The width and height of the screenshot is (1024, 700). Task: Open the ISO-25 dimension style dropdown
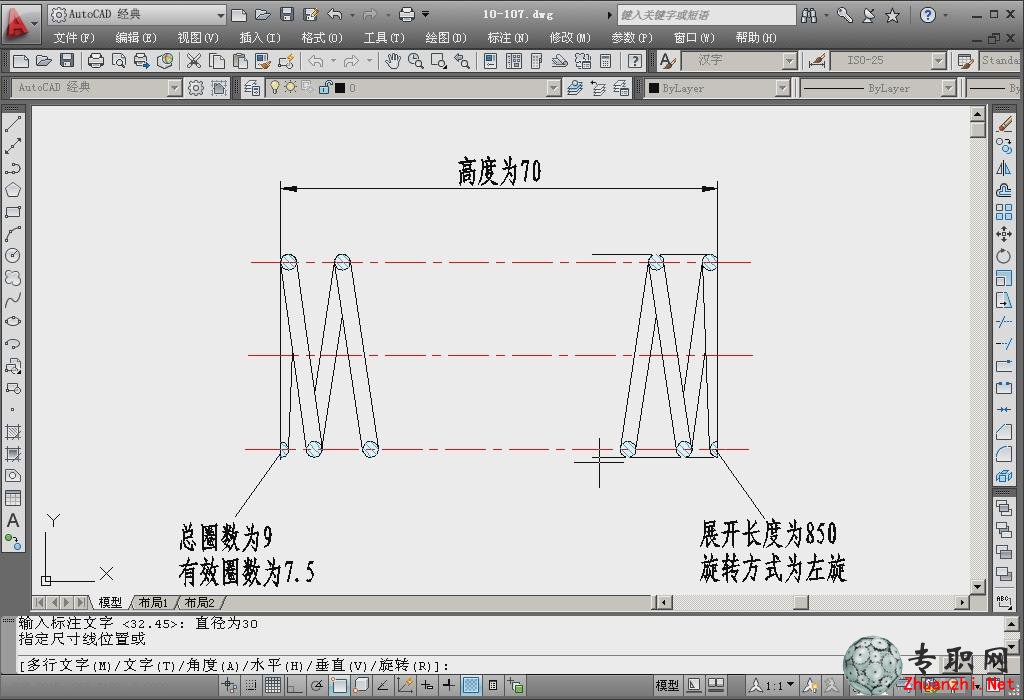click(938, 61)
